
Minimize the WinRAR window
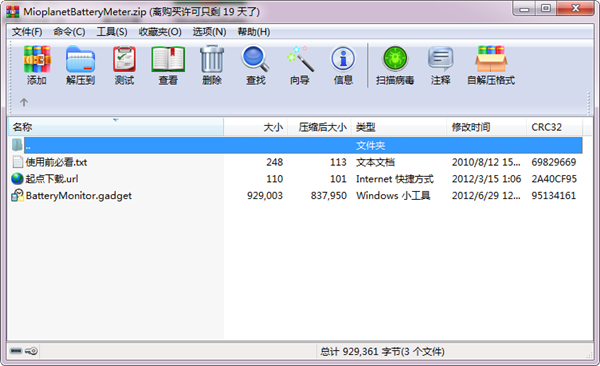coord(525,9)
